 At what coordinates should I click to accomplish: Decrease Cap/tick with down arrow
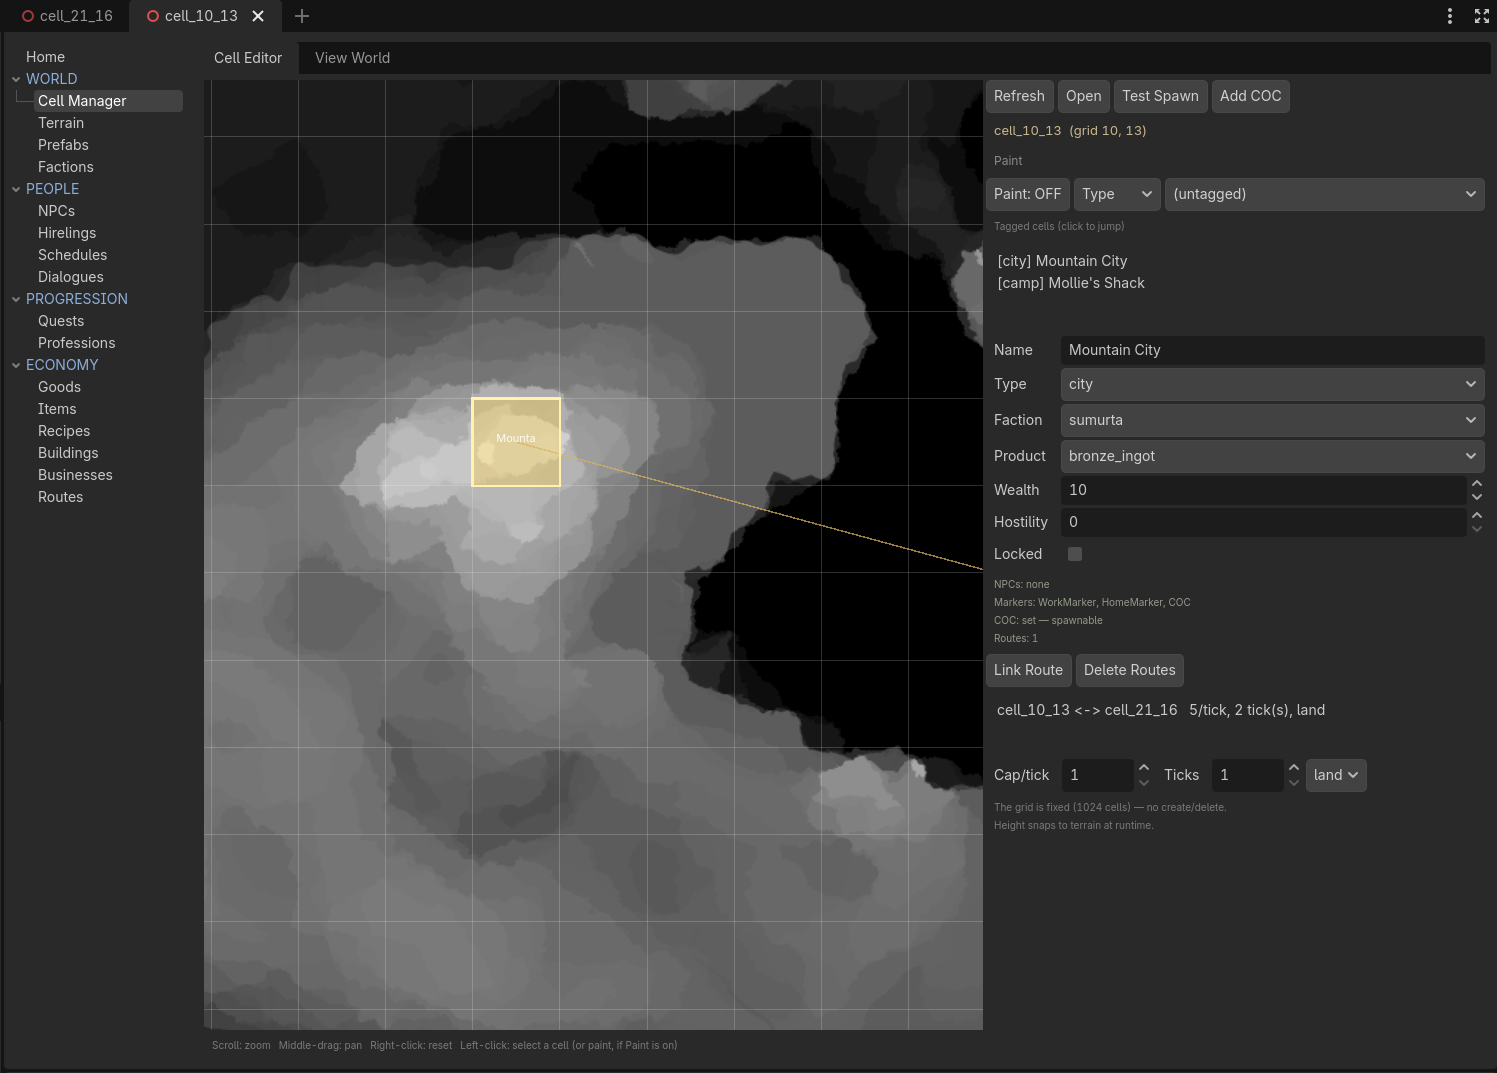(x=1144, y=782)
